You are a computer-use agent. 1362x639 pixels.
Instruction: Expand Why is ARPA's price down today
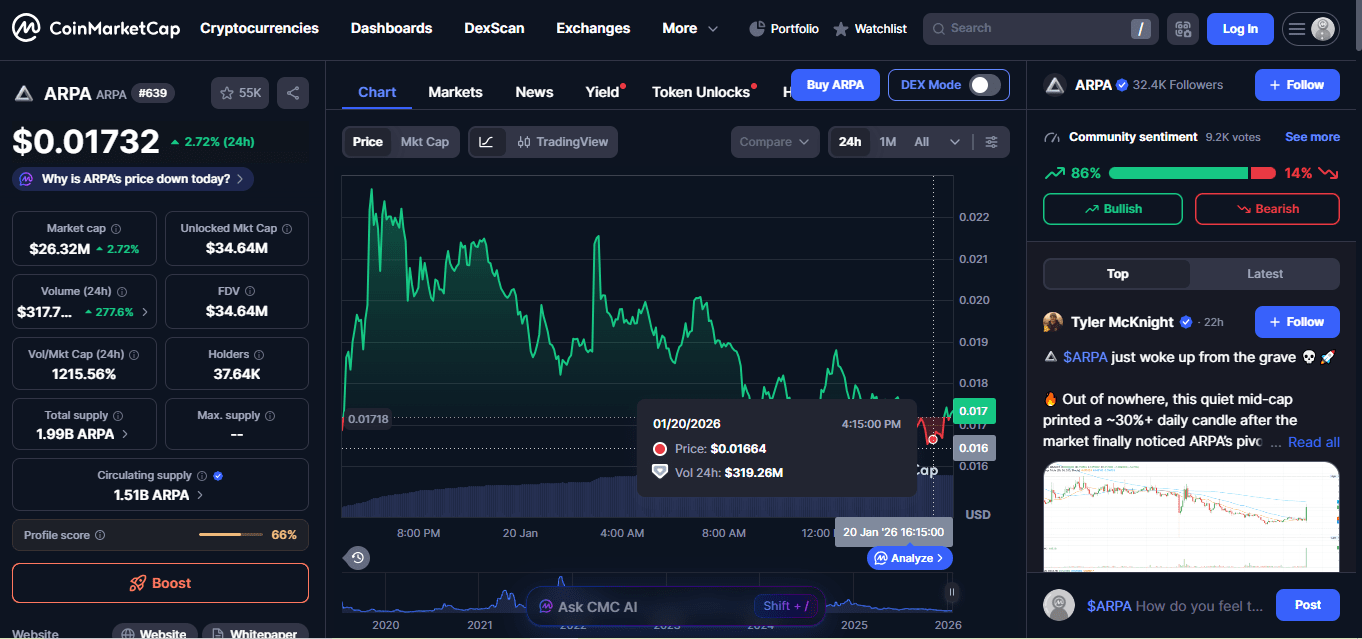point(133,179)
